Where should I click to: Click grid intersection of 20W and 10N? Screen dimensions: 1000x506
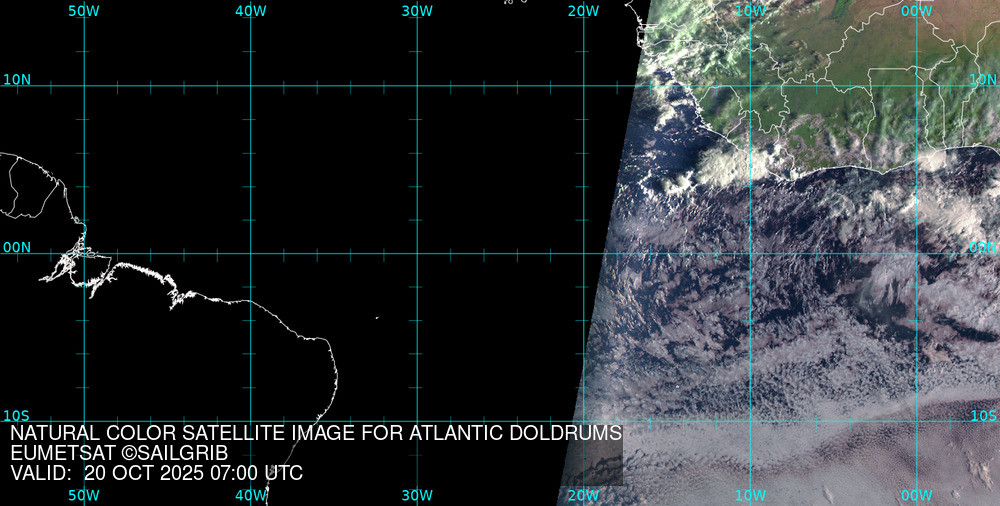coord(583,85)
